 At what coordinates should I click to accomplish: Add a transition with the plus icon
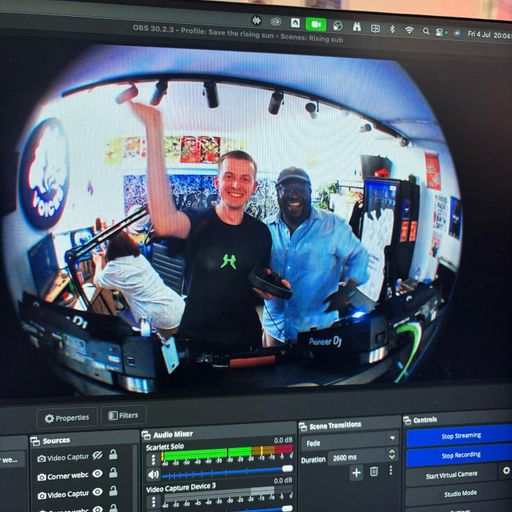pos(356,472)
